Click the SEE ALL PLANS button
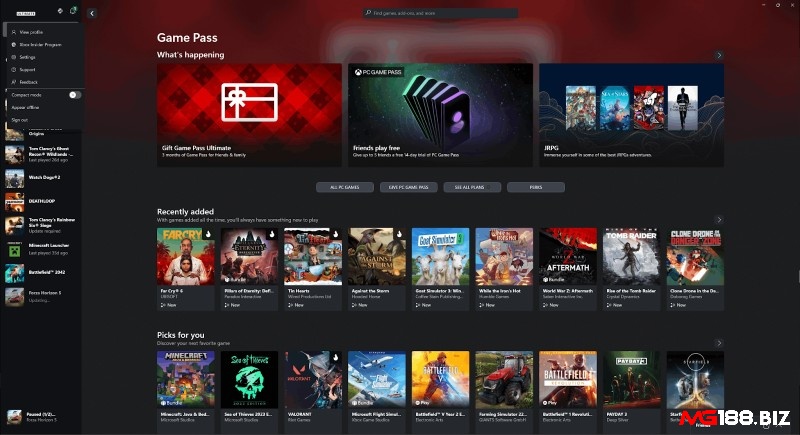This screenshot has width=800, height=435. pyautogui.click(x=472, y=187)
